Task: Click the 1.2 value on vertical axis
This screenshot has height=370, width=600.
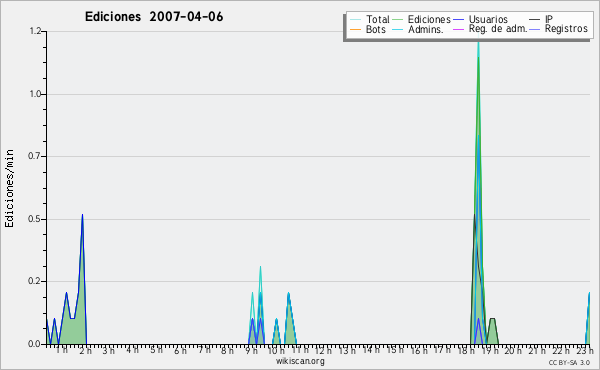Action: point(35,31)
